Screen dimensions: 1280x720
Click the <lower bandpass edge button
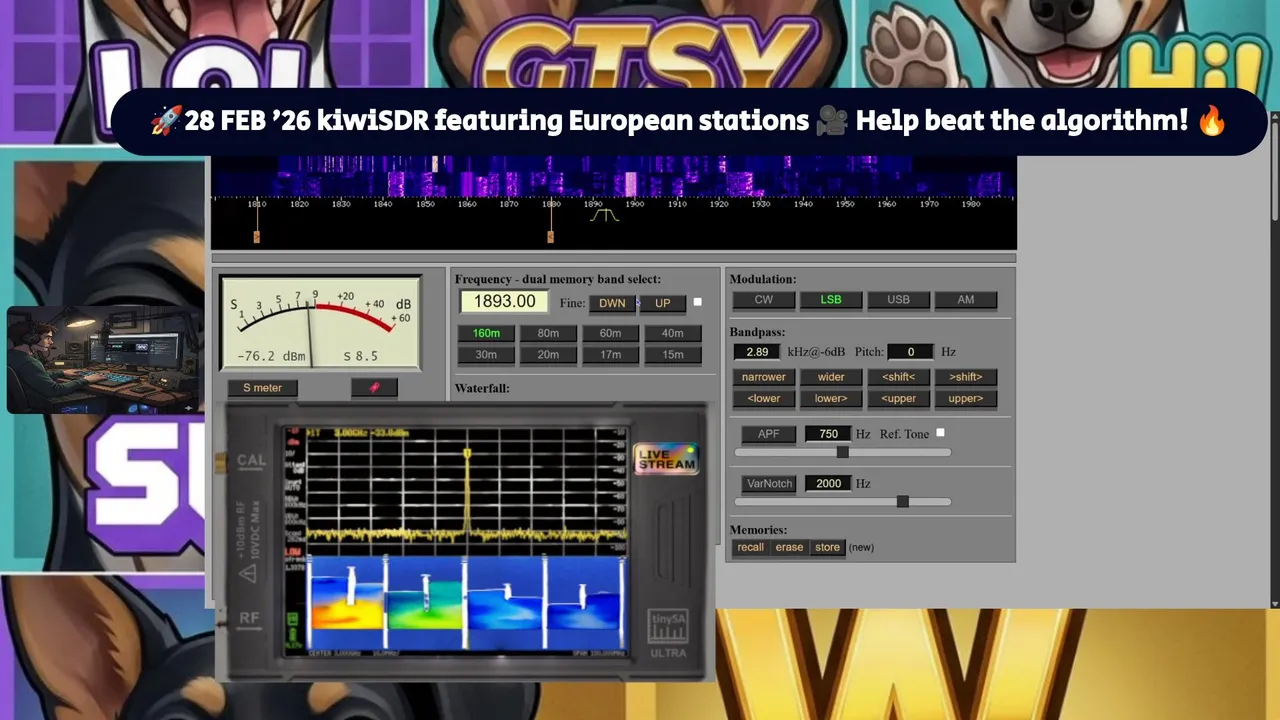point(764,398)
